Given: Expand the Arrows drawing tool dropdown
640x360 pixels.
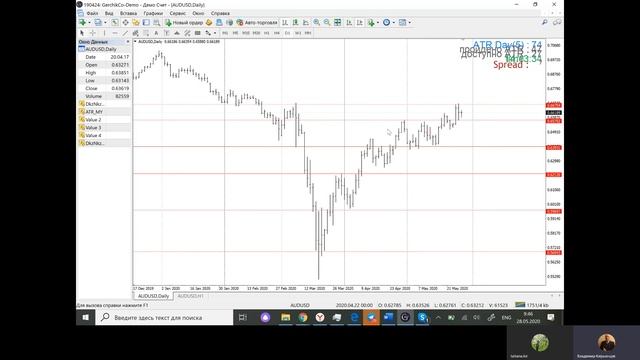Looking at the screenshot, I should pos(215,33).
